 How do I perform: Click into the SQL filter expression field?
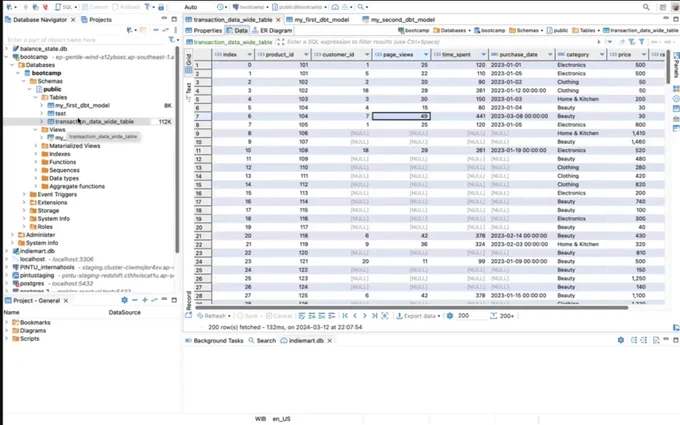coord(440,42)
